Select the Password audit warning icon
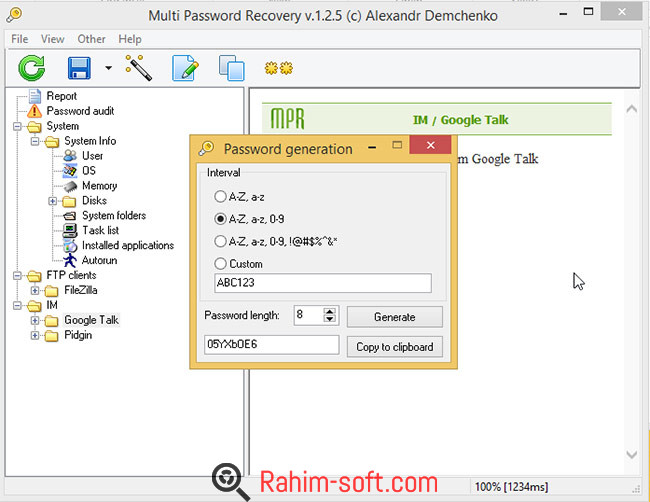The image size is (650, 502). click(35, 111)
